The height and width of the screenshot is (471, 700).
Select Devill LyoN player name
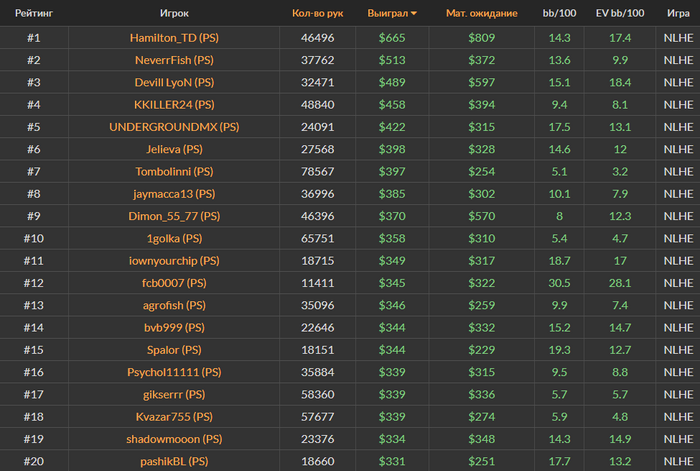(163, 82)
